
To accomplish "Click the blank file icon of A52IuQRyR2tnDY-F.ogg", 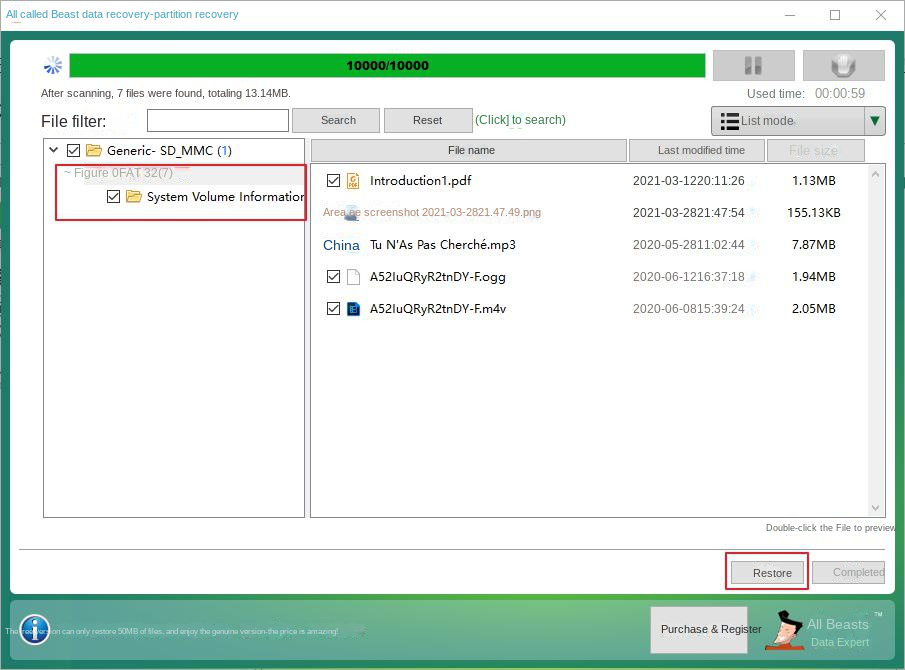I will (353, 277).
